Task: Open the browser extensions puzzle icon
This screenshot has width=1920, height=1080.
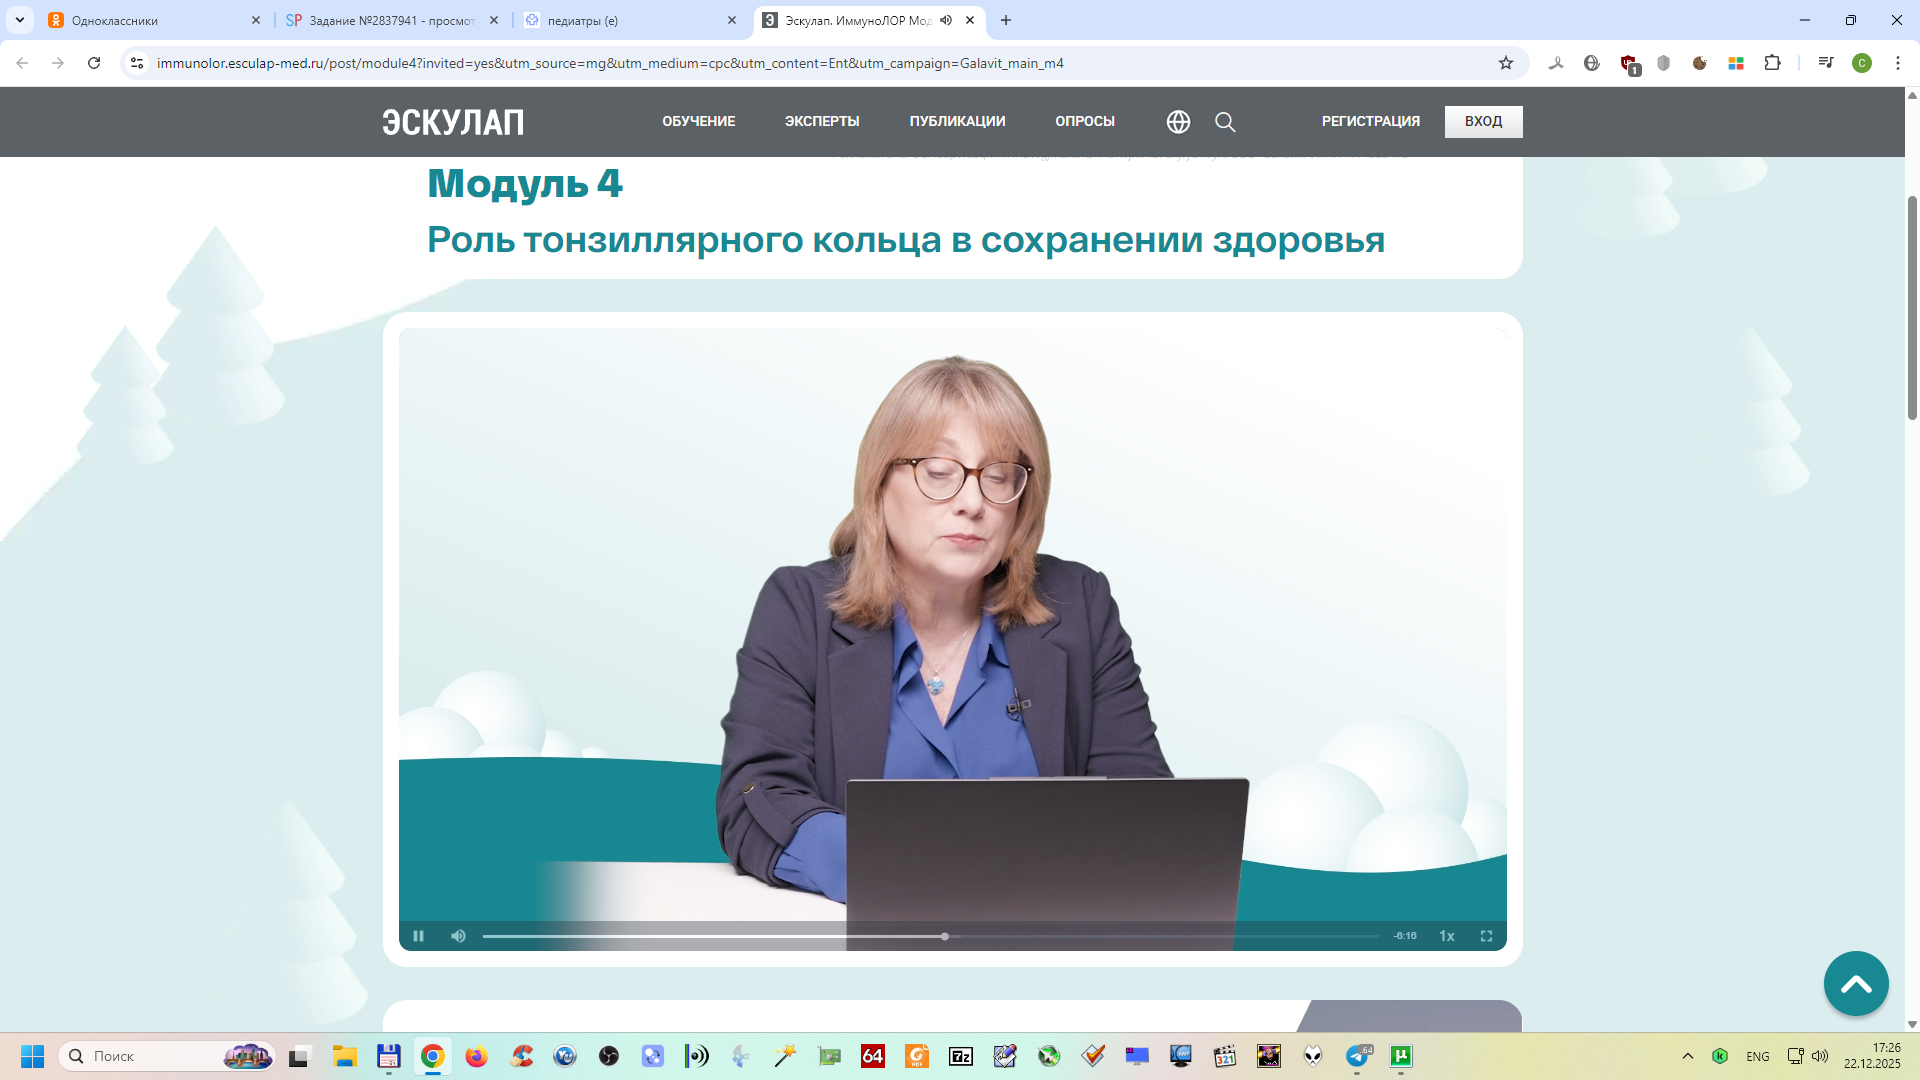Action: 1772,63
